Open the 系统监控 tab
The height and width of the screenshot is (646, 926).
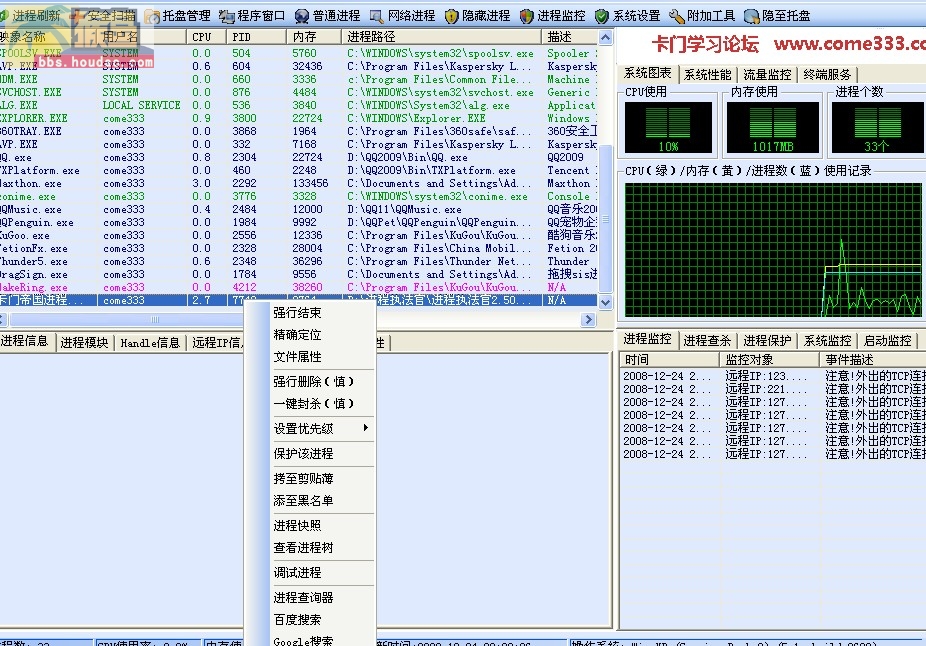(x=827, y=341)
